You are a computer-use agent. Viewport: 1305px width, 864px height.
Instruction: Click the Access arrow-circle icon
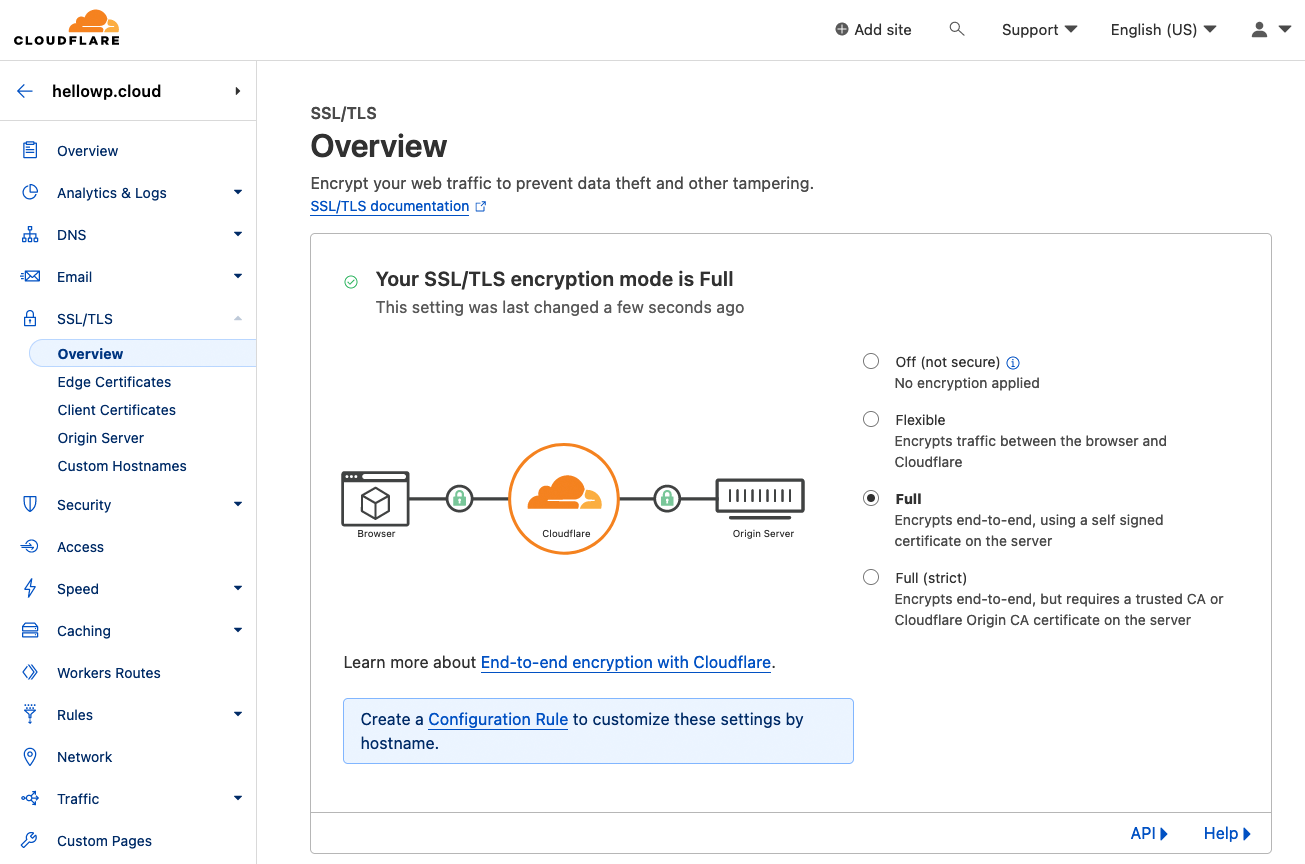coord(30,546)
